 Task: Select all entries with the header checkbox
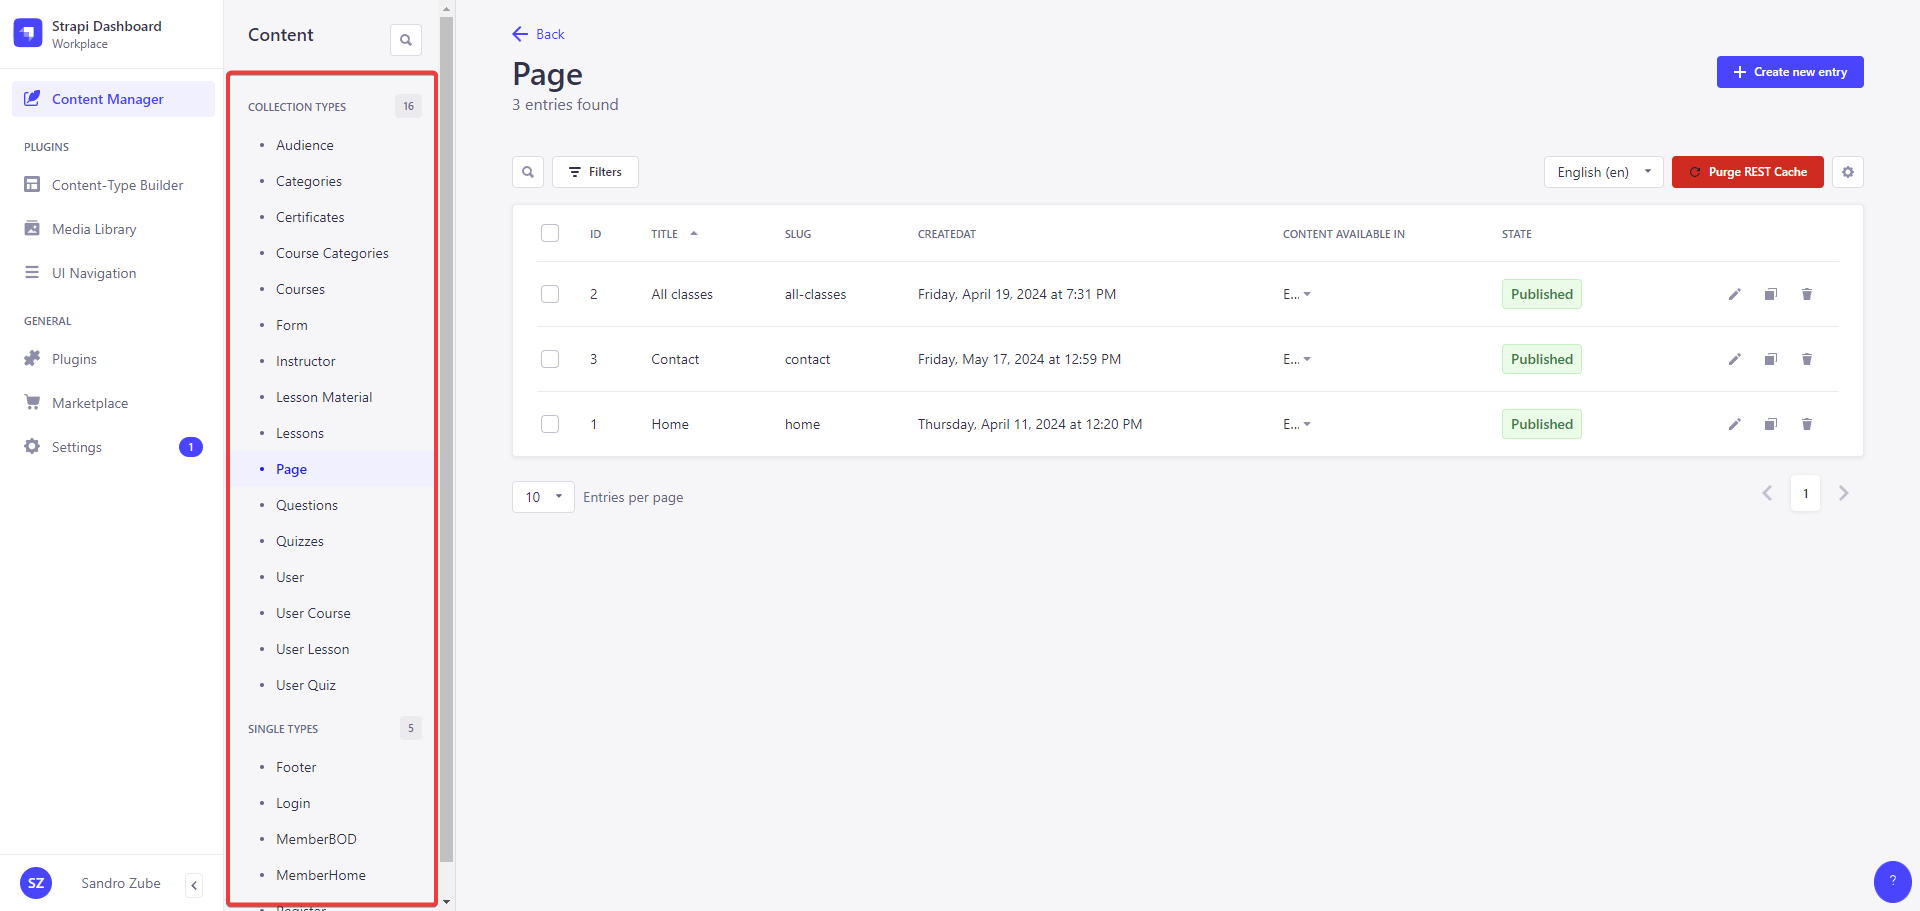point(550,233)
